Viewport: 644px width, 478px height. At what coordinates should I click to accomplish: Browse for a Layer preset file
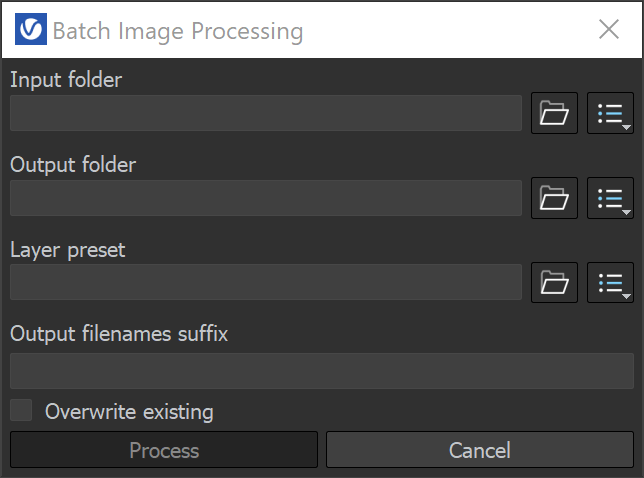pos(554,283)
